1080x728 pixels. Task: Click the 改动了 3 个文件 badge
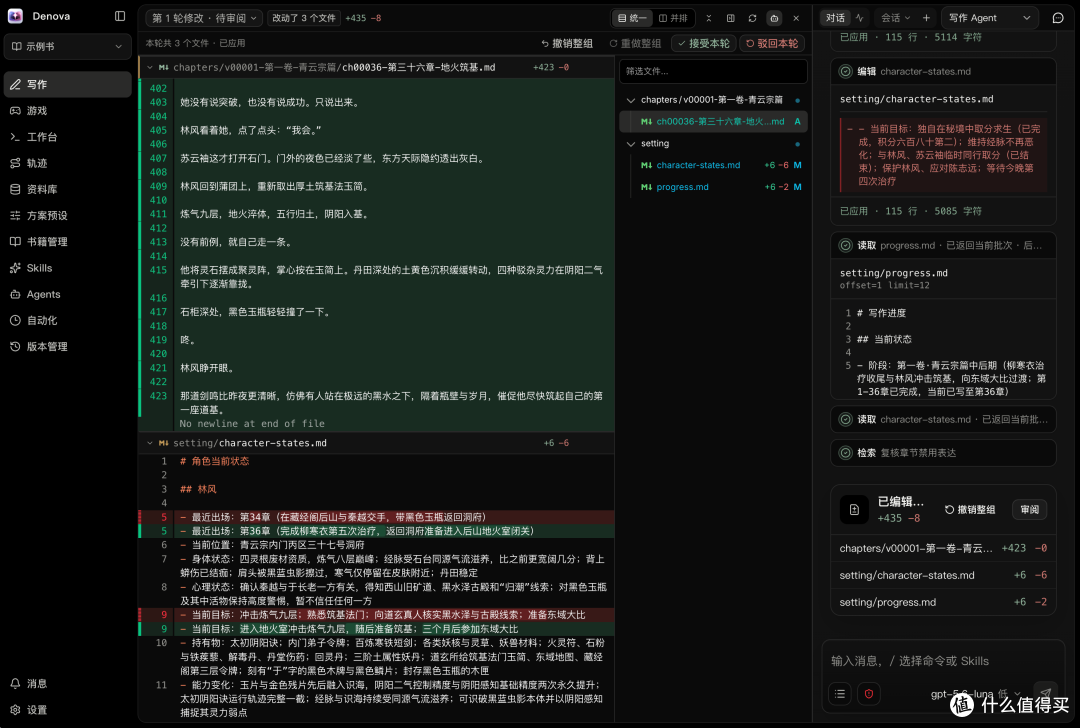[x=304, y=18]
